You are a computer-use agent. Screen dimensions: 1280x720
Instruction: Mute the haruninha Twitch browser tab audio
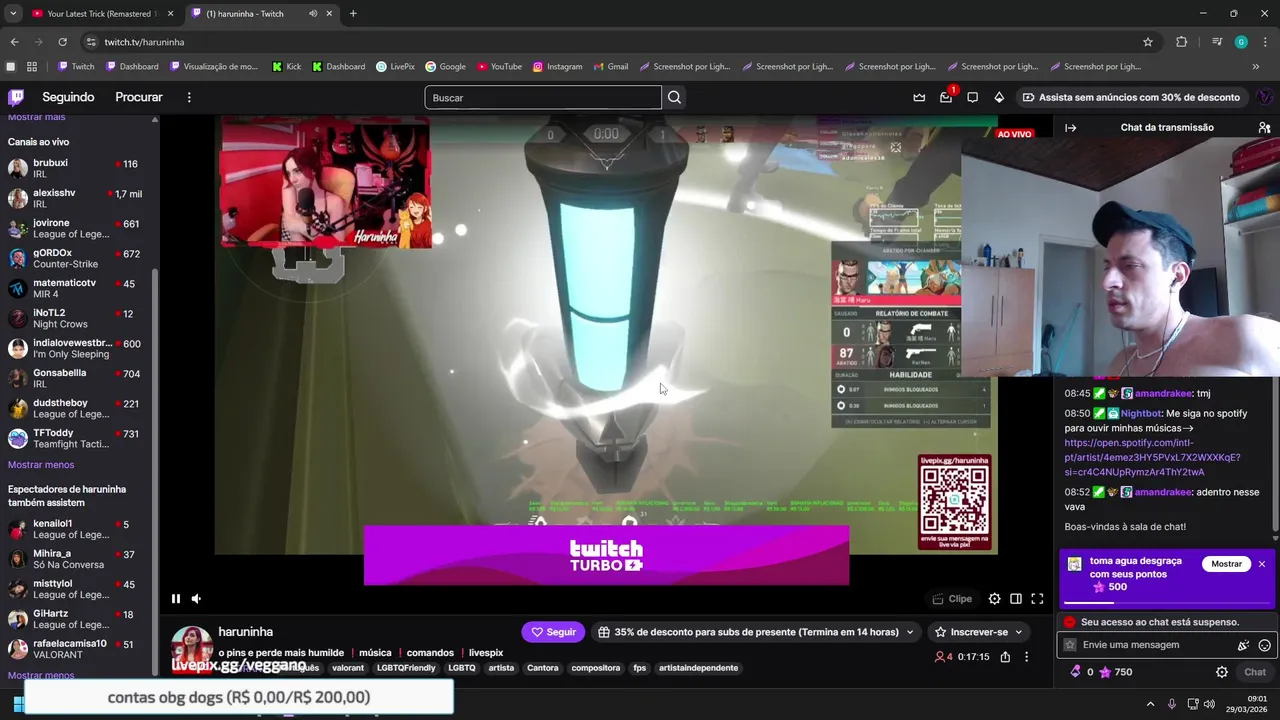click(x=313, y=14)
